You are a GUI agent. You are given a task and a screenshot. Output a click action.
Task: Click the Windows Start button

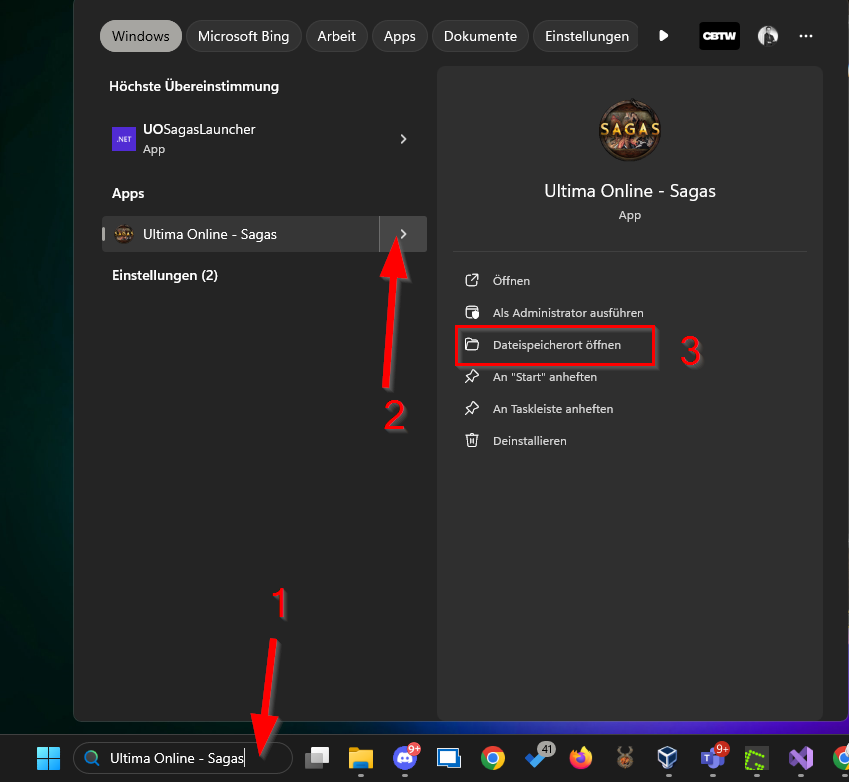click(48, 758)
